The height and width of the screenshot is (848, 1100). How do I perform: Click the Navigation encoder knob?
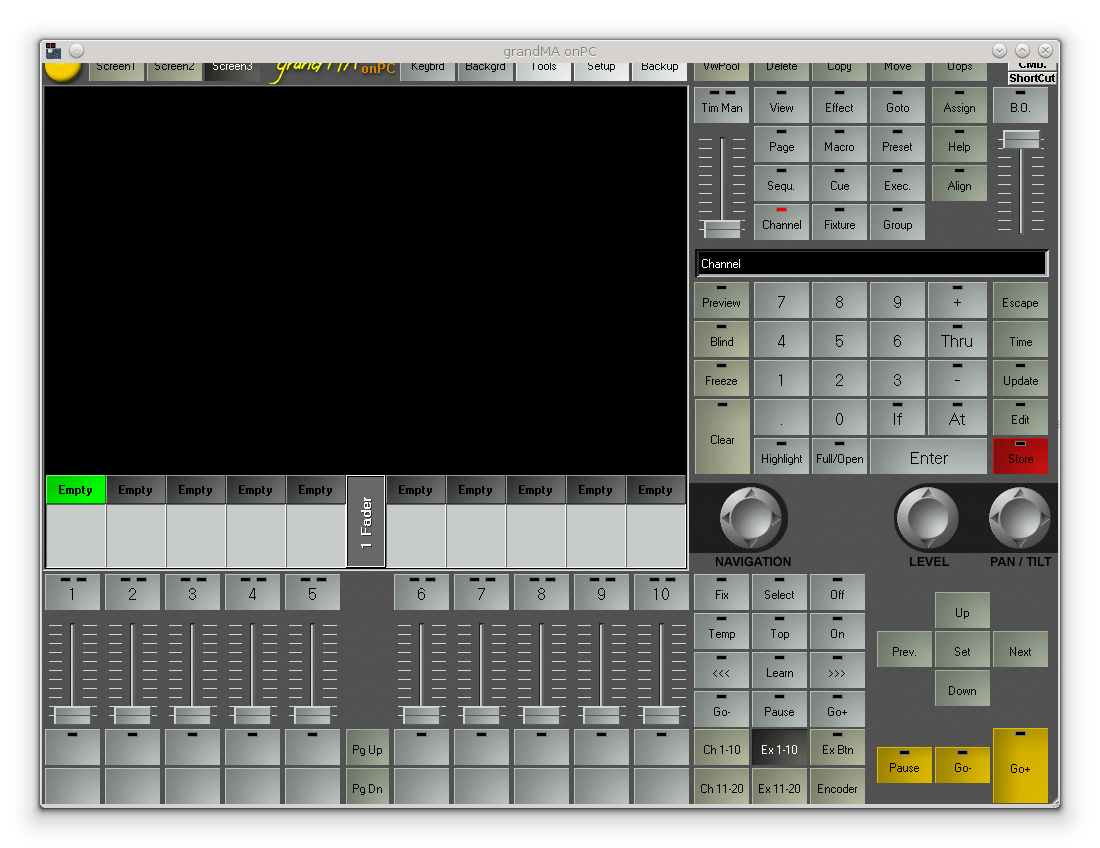click(751, 519)
